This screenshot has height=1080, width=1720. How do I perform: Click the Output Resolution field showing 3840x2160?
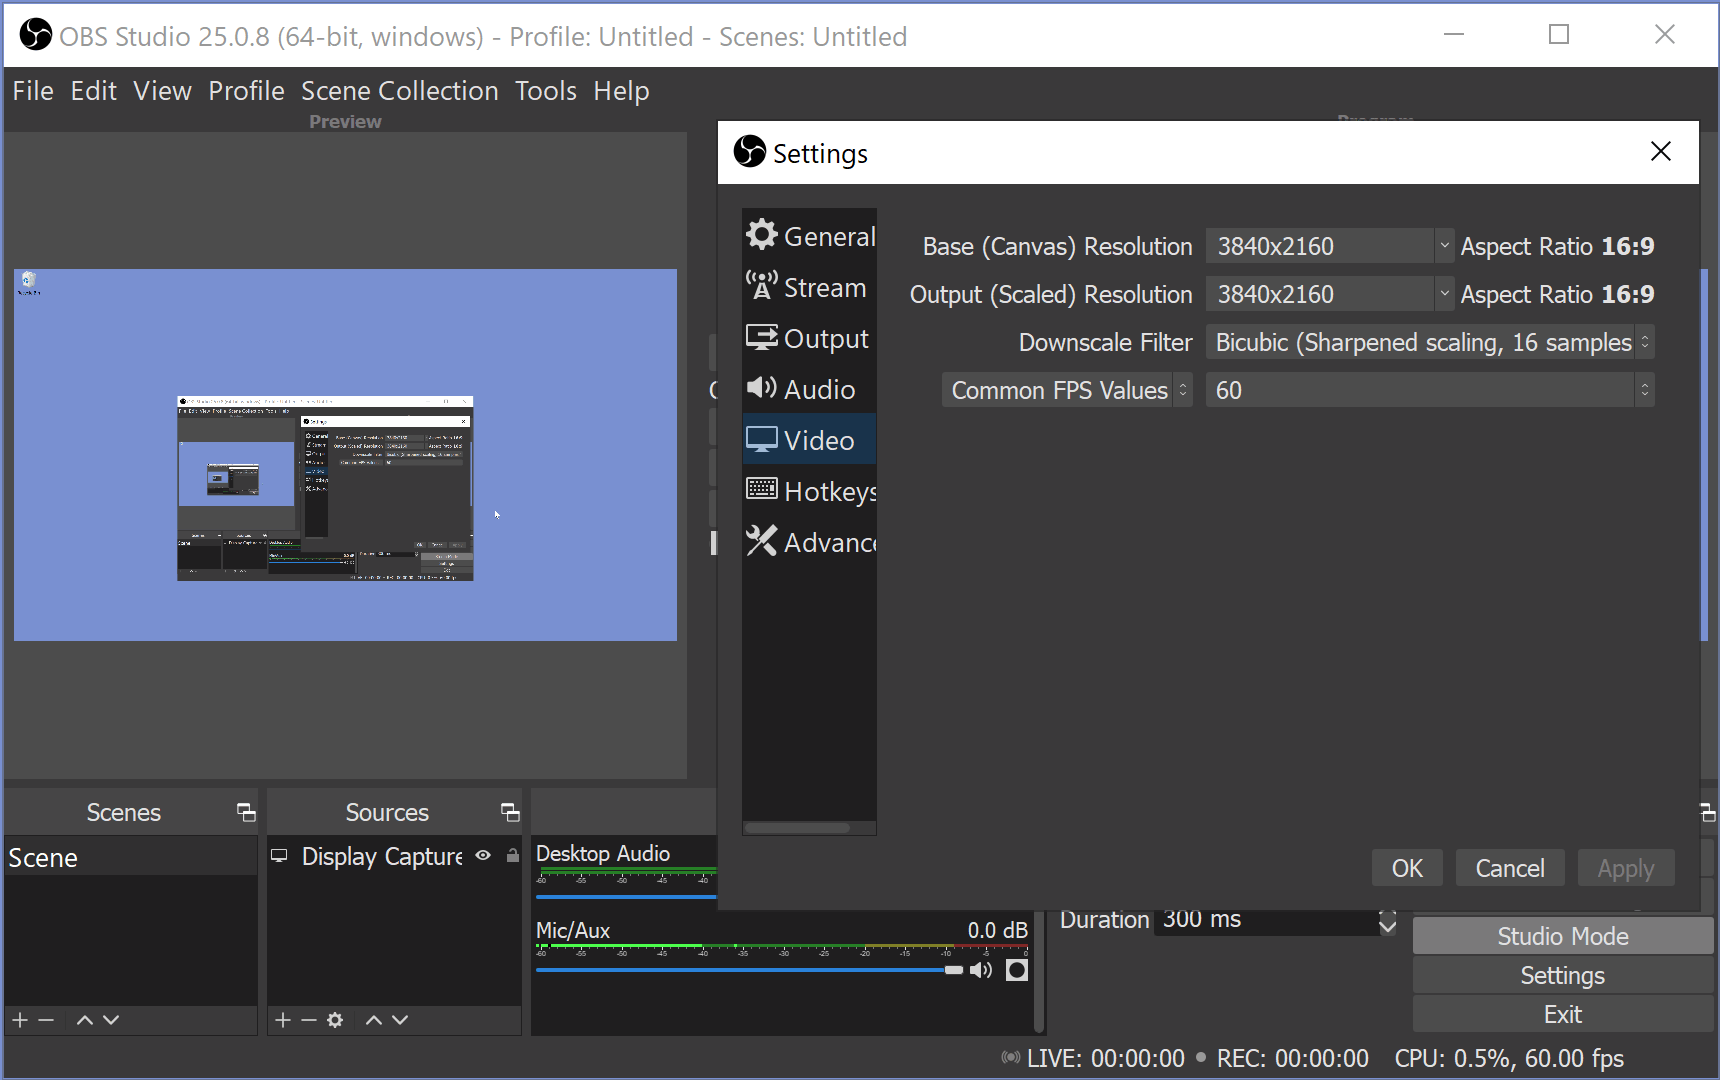coord(1320,294)
